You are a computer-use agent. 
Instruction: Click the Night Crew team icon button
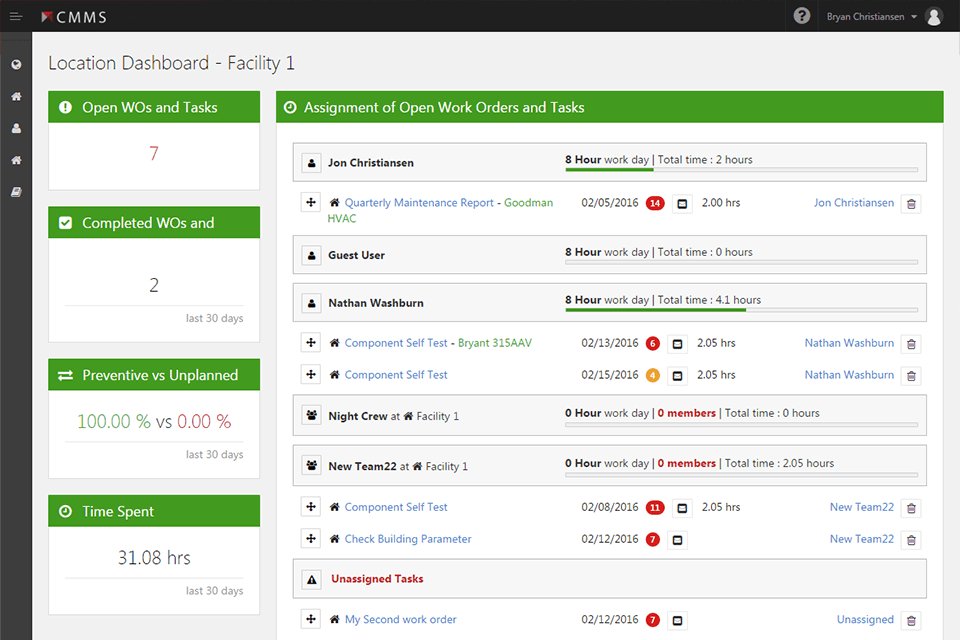[x=312, y=416]
